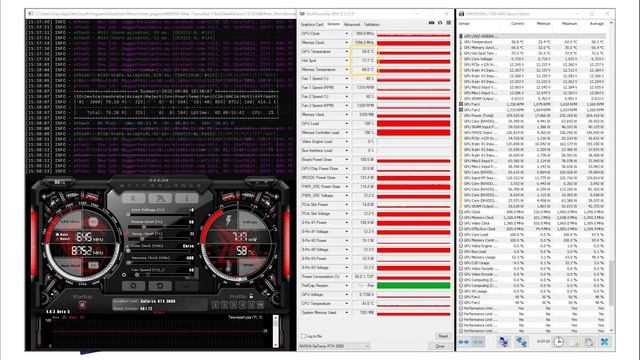The image size is (640, 360).
Task: Toggle Afterburner fan speed auto mode
Action: (x=124, y=275)
